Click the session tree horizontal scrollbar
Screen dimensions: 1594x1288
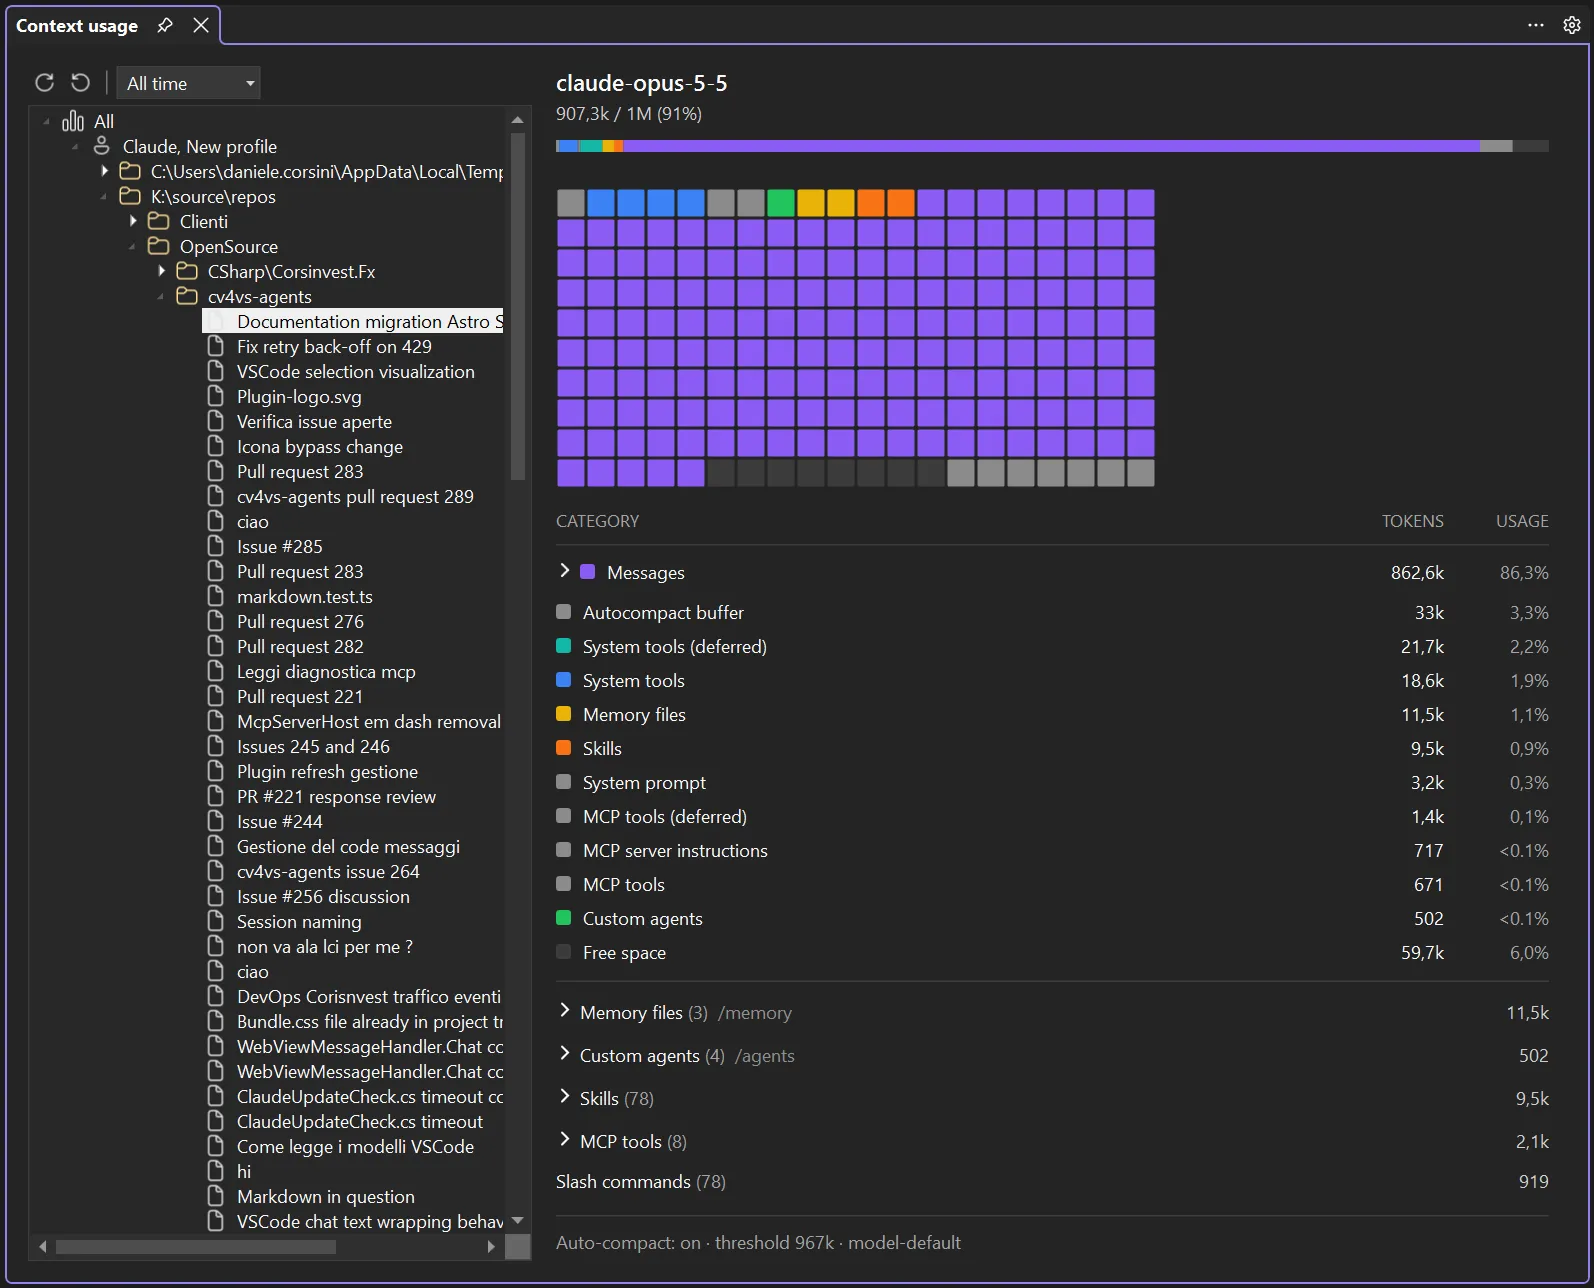tap(196, 1246)
